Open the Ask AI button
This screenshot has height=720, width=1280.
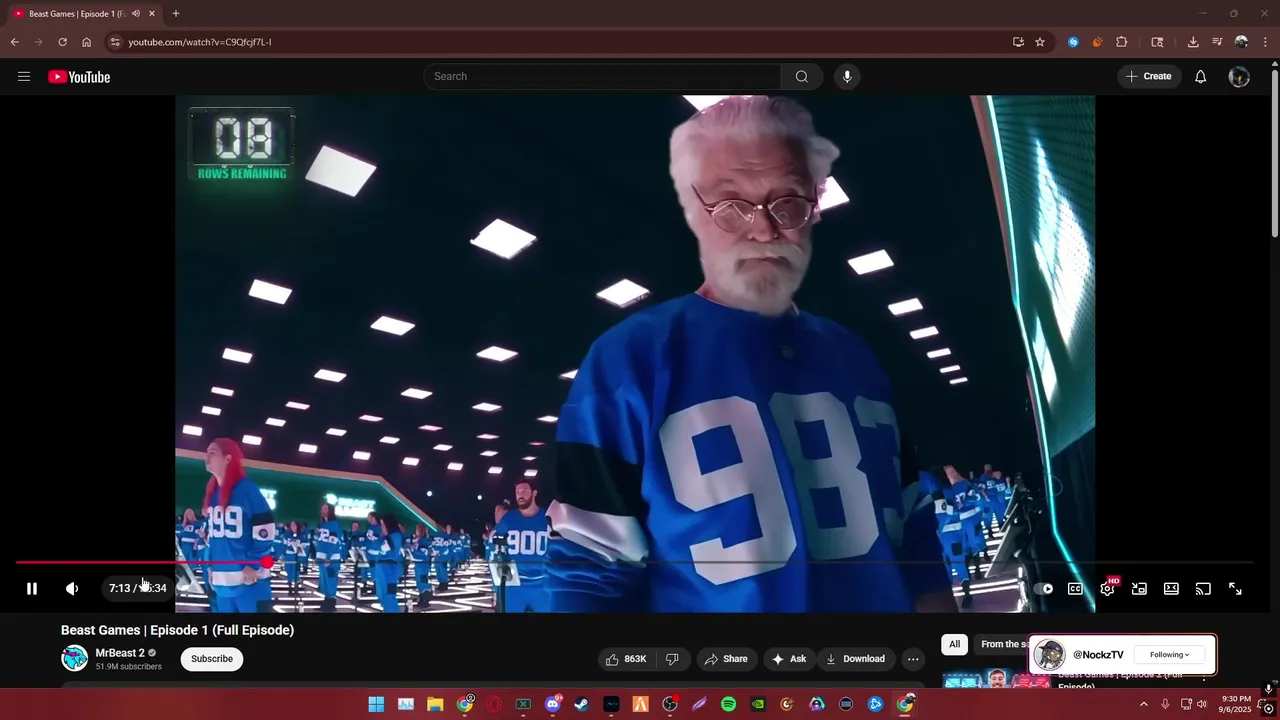[x=789, y=659]
